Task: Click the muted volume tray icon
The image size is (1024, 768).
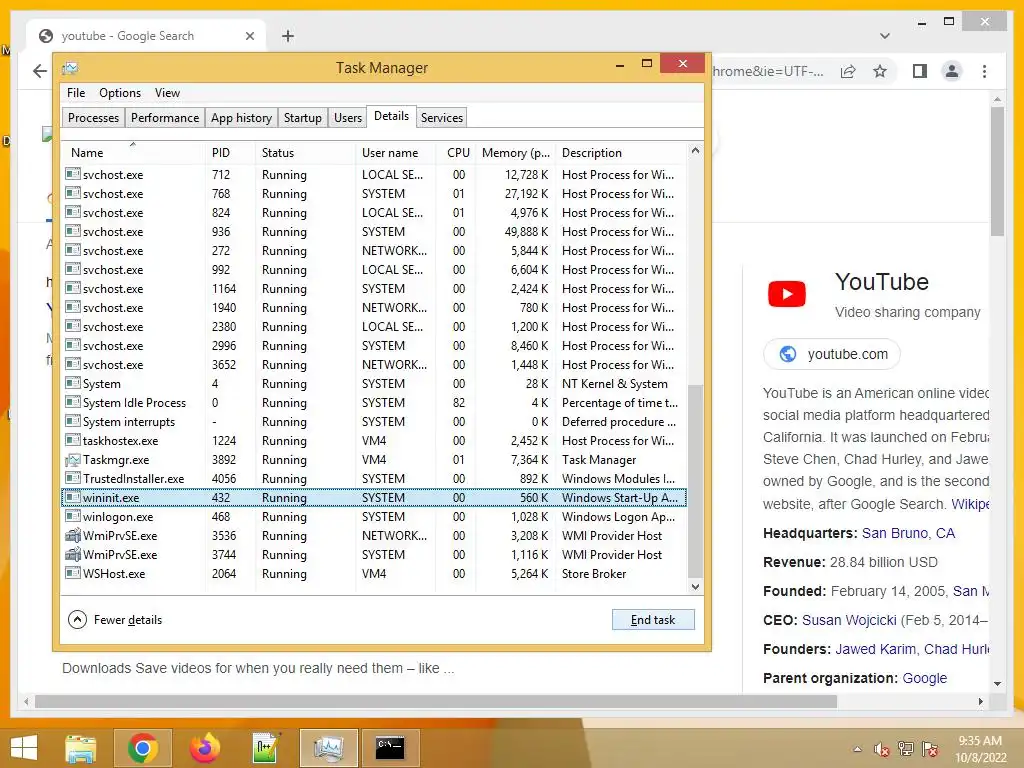Action: point(882,749)
